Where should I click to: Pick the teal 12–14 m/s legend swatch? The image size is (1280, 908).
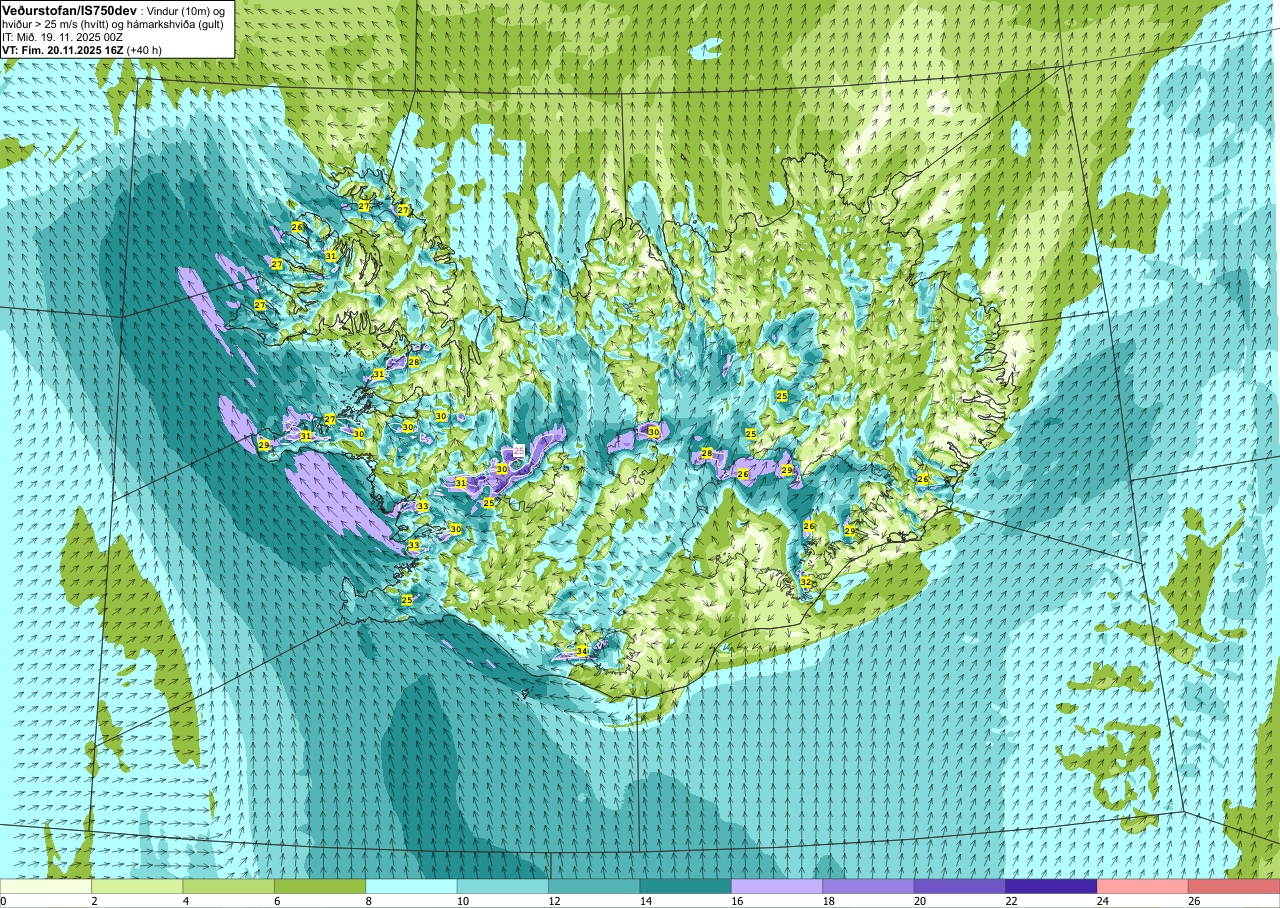tap(594, 886)
